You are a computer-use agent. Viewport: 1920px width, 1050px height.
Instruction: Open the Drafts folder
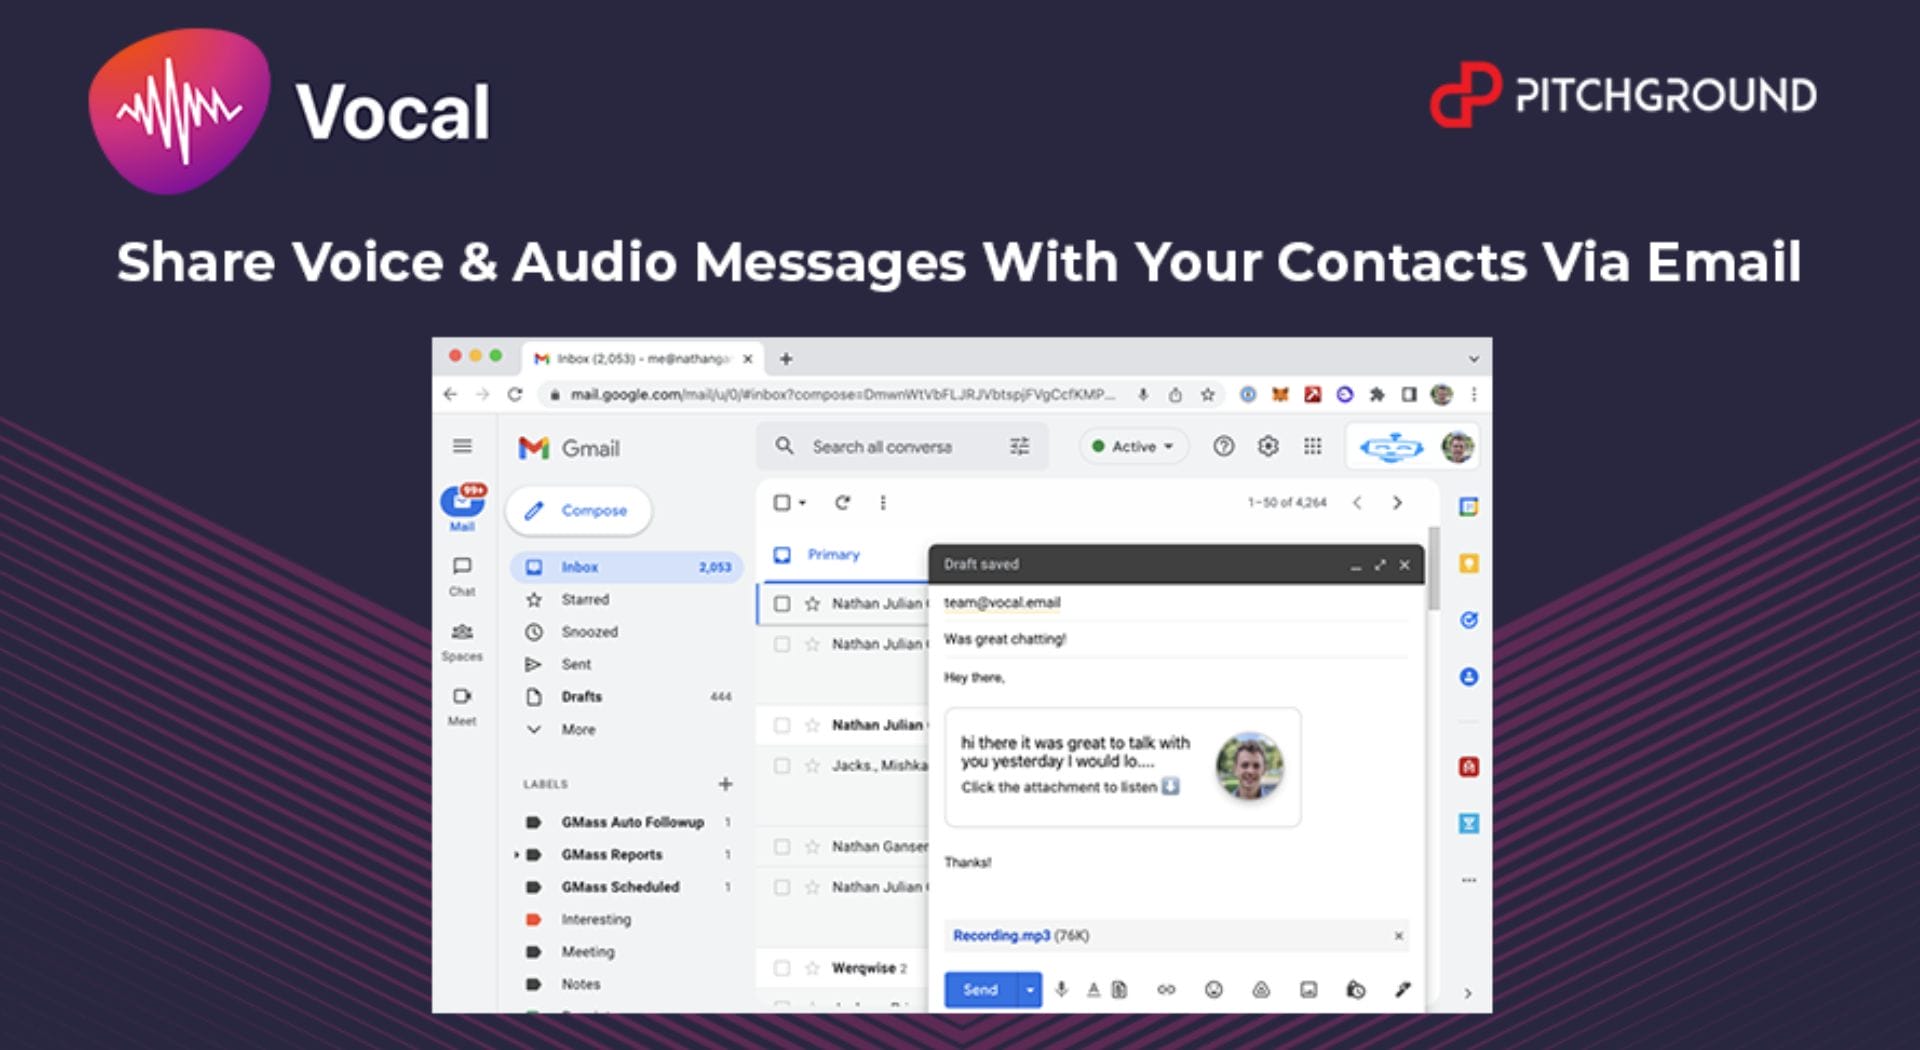pyautogui.click(x=581, y=696)
